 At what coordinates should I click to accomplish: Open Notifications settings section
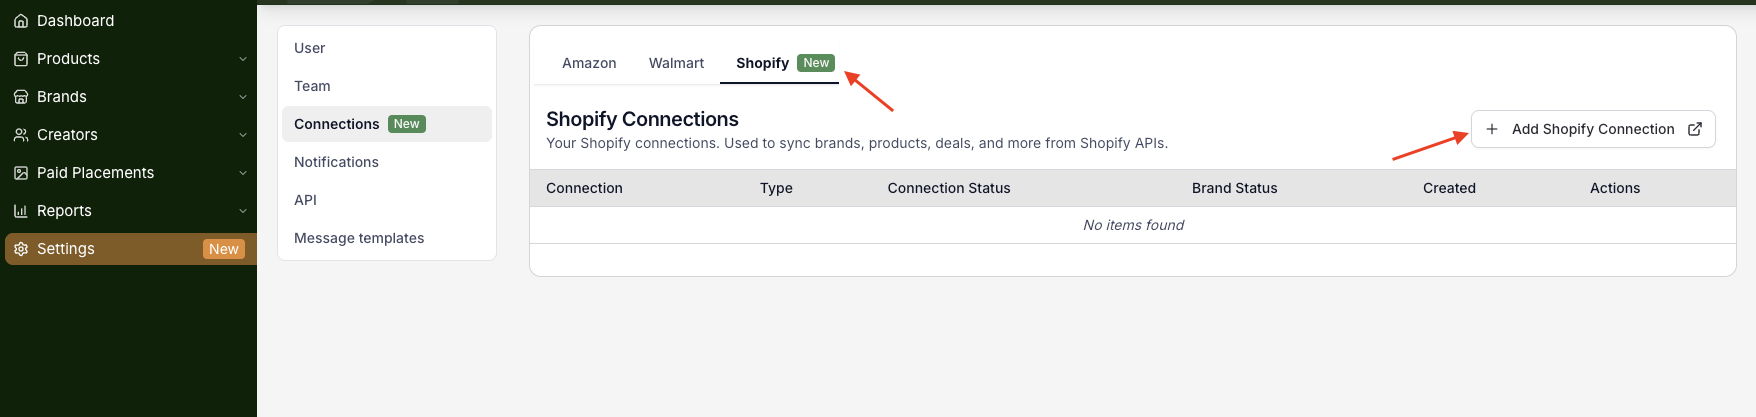pos(336,162)
